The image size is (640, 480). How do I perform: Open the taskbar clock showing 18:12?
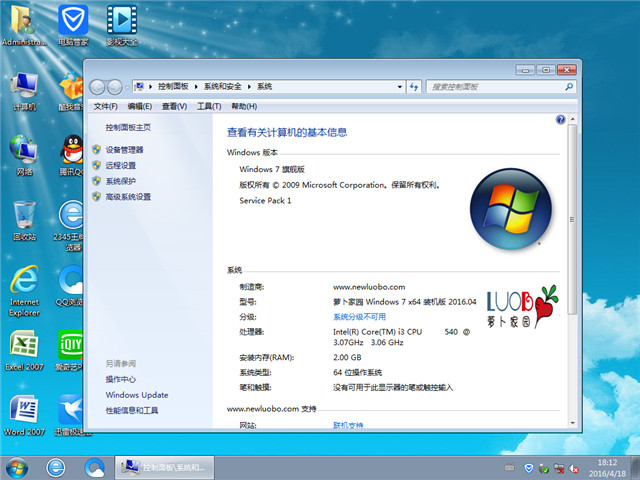coord(607,468)
